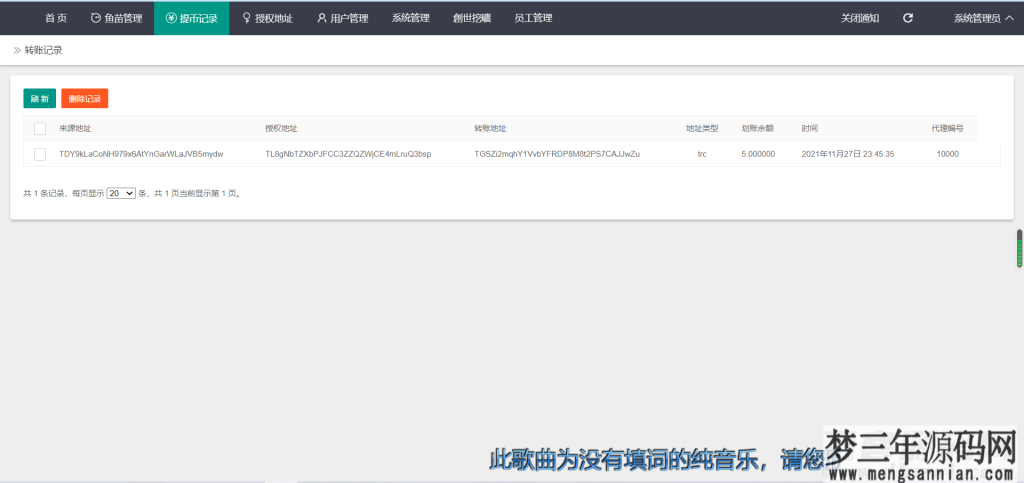Click the refresh icon in top bar
This screenshot has width=1024, height=483.
(x=908, y=18)
